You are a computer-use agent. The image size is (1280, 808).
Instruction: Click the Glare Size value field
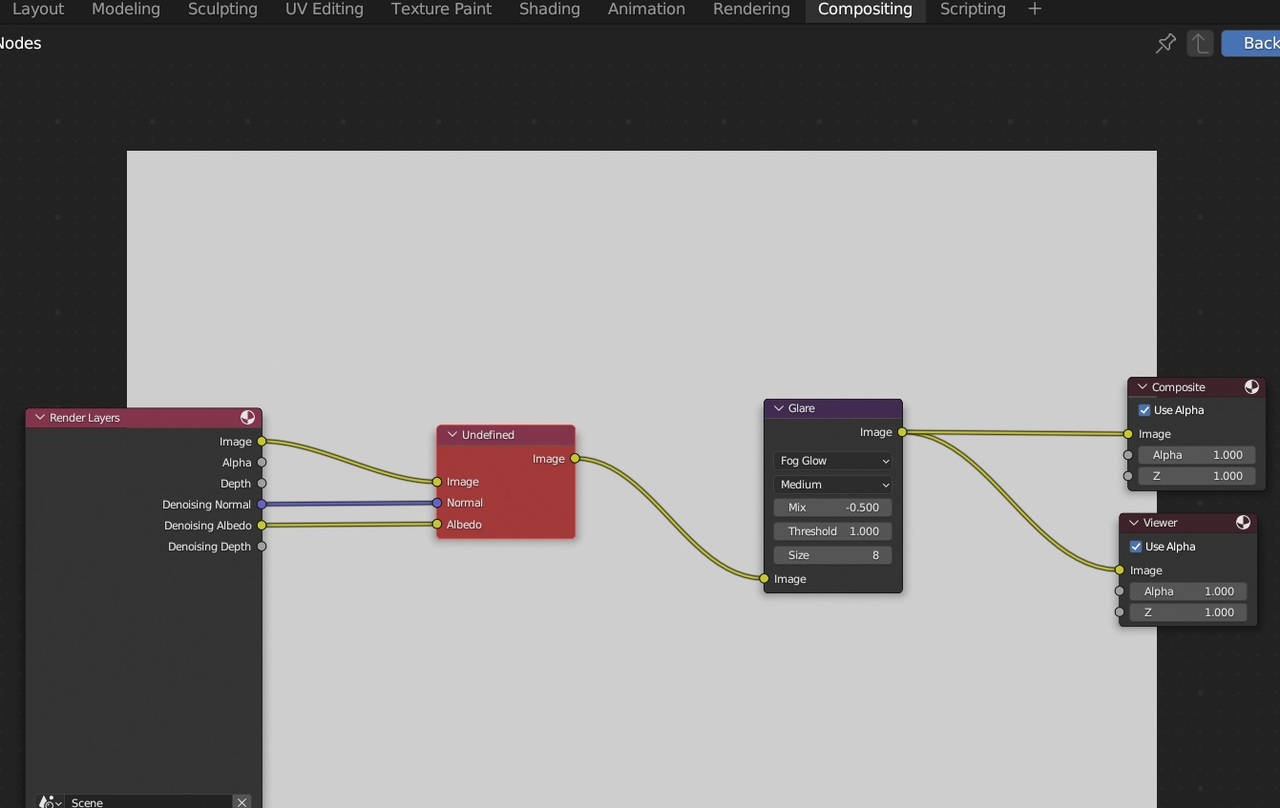833,555
